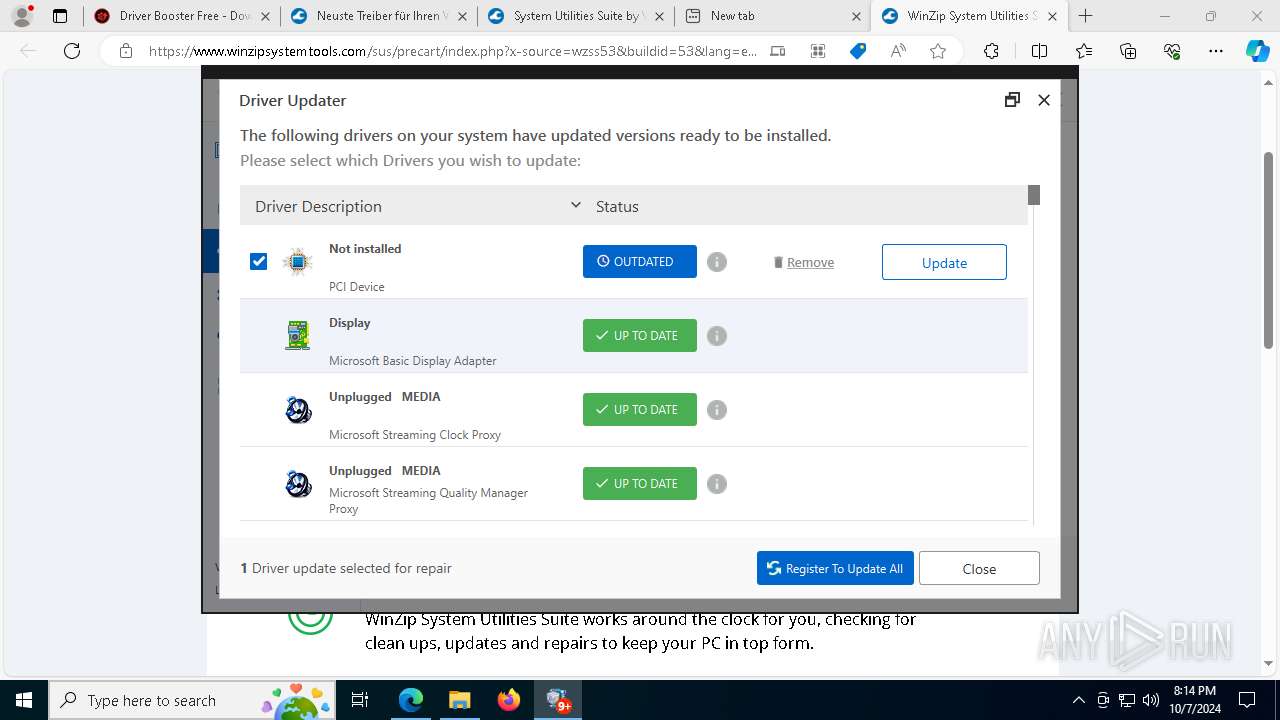
Task: Show hidden system tray icons
Action: pyautogui.click(x=1078, y=700)
